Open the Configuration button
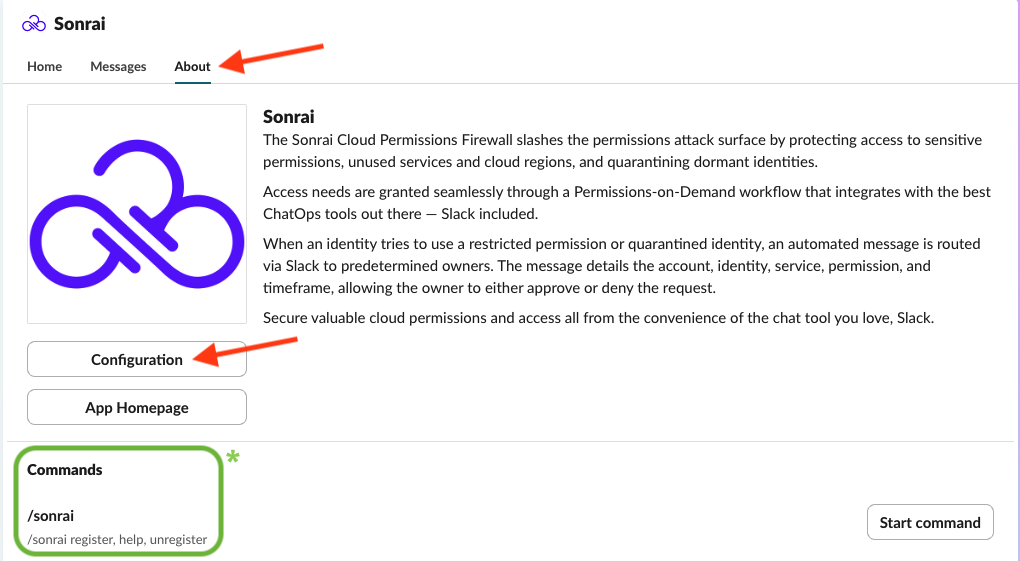 pyautogui.click(x=137, y=359)
